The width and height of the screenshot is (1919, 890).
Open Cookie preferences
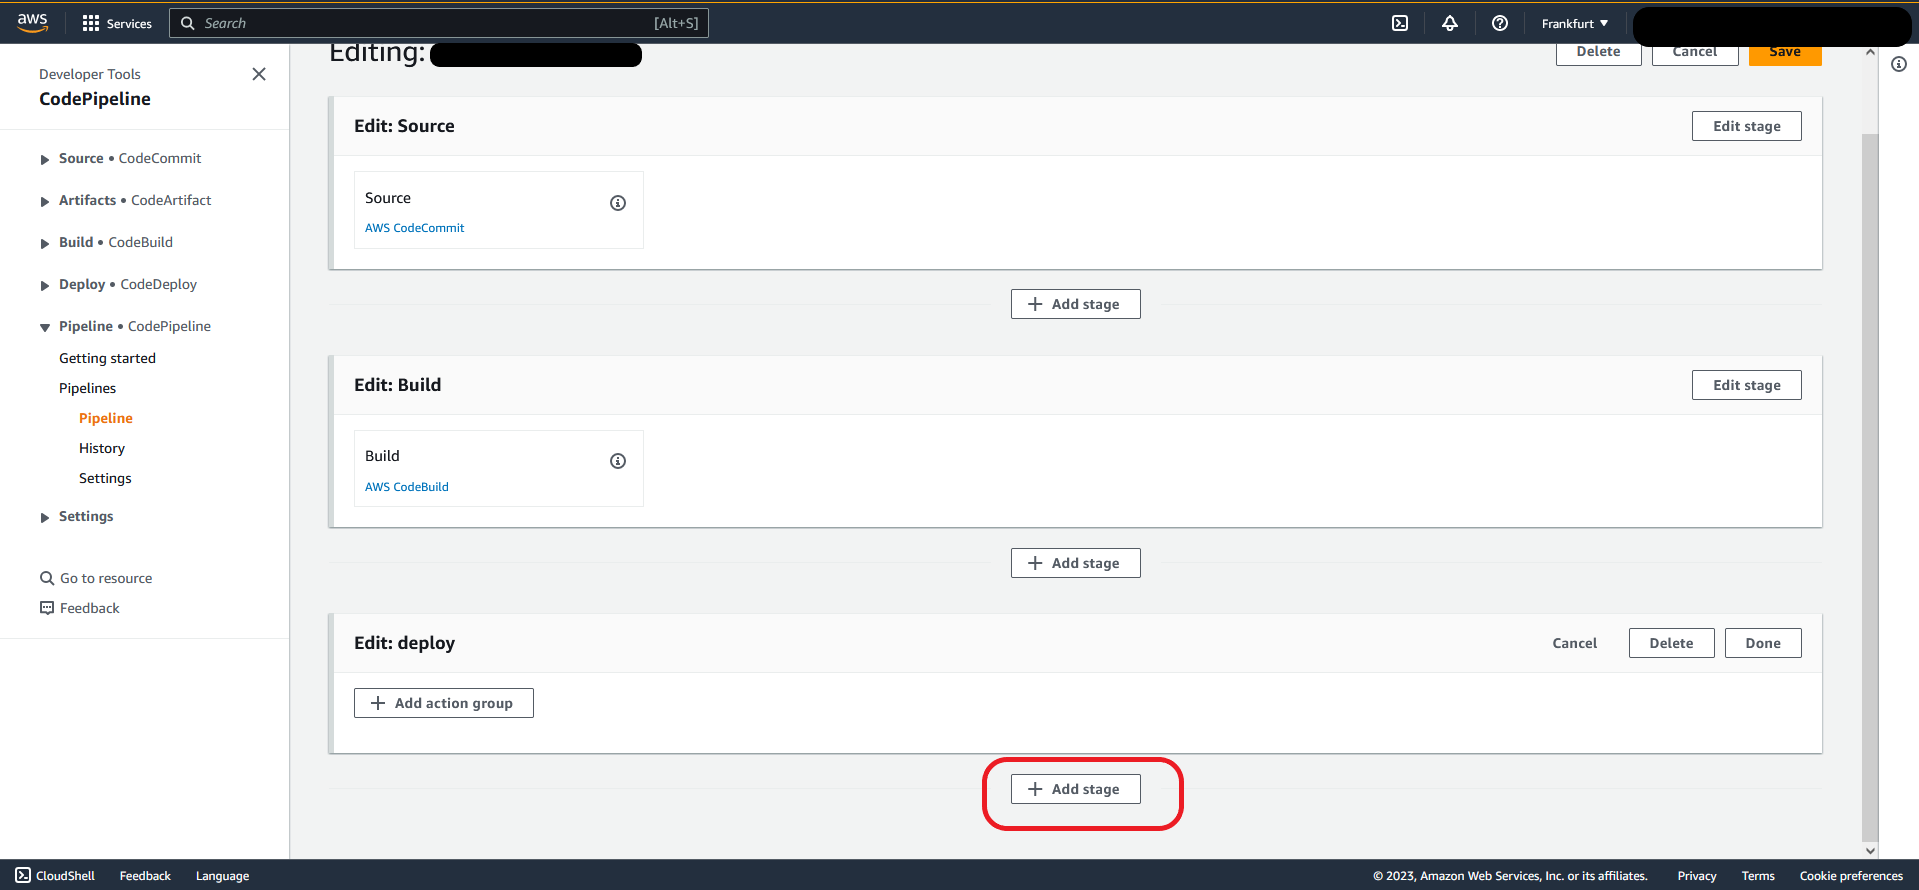coord(1850,876)
